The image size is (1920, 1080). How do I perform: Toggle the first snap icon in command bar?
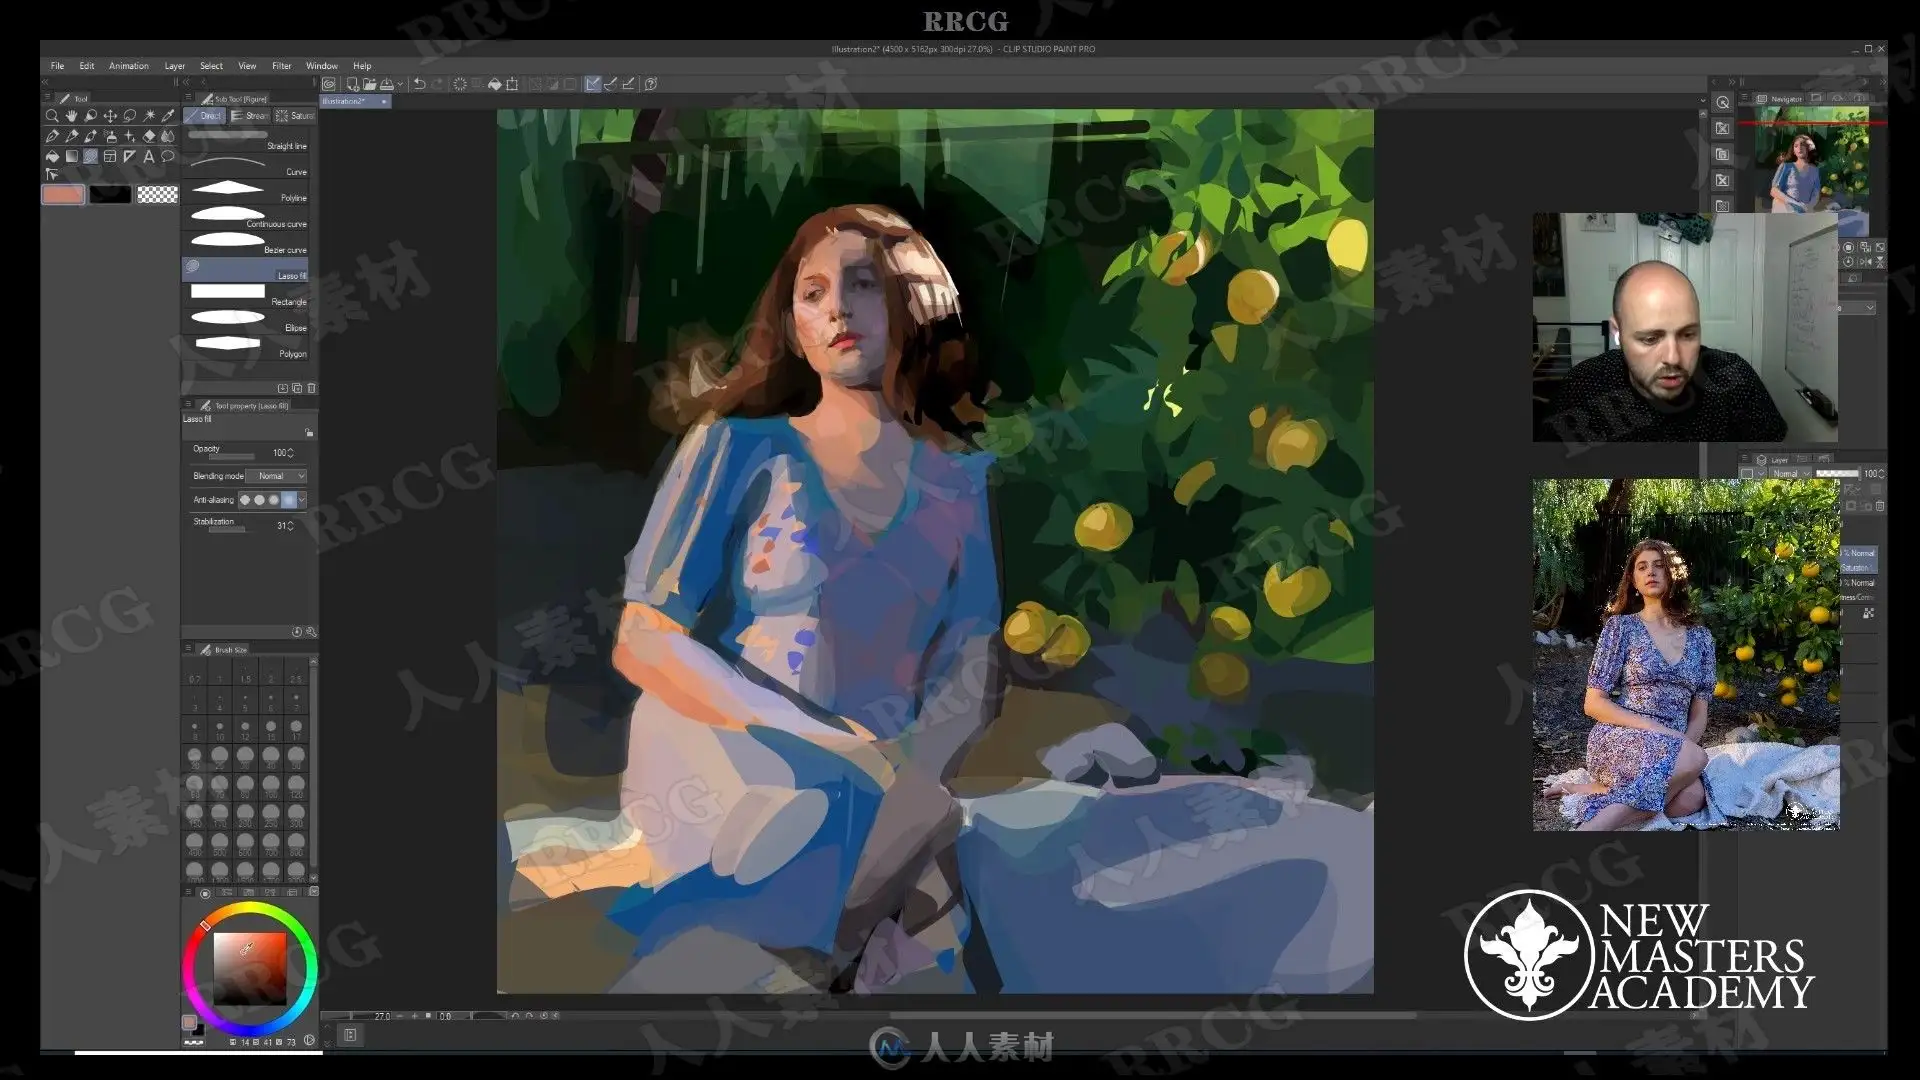pyautogui.click(x=593, y=84)
